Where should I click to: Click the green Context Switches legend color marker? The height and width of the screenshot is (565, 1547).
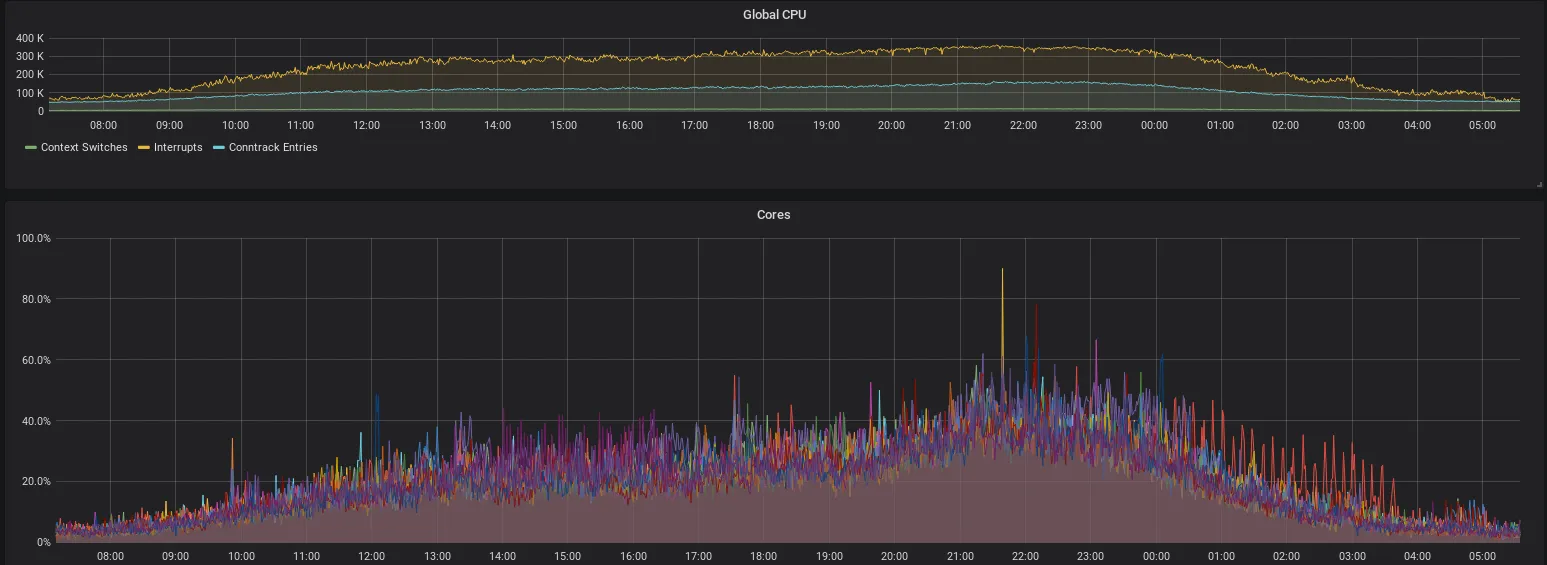pos(31,148)
